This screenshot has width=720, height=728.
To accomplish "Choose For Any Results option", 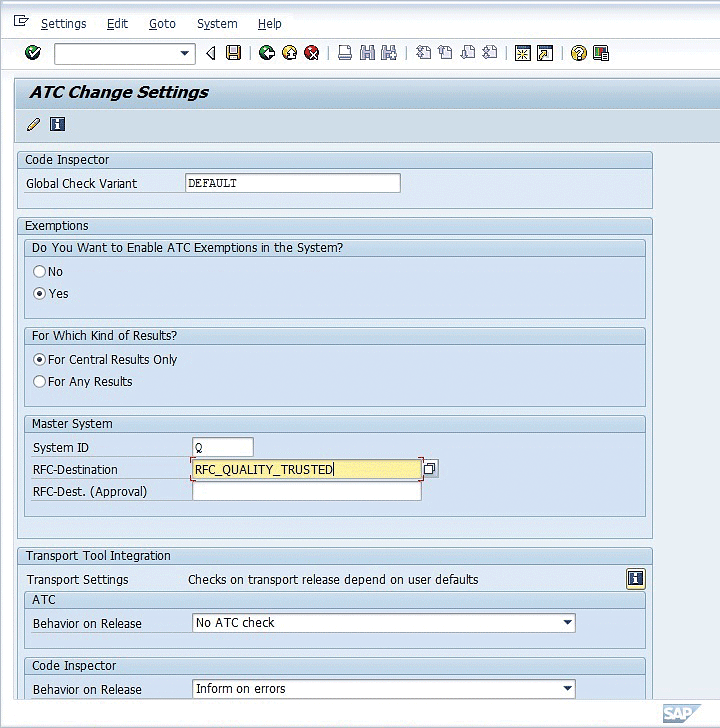I will pyautogui.click(x=40, y=381).
